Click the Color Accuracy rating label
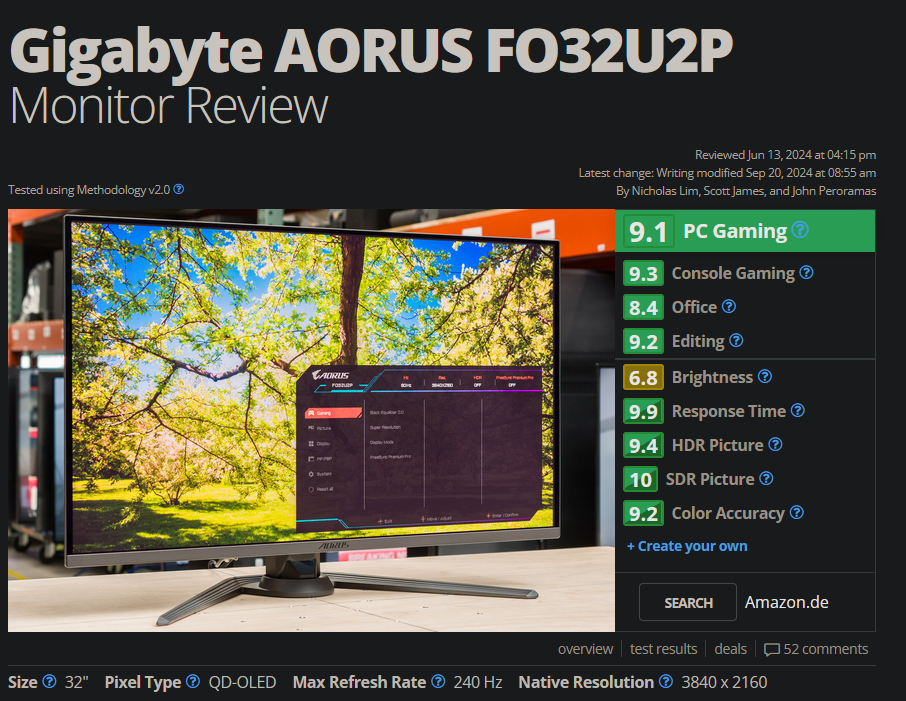 tap(728, 513)
